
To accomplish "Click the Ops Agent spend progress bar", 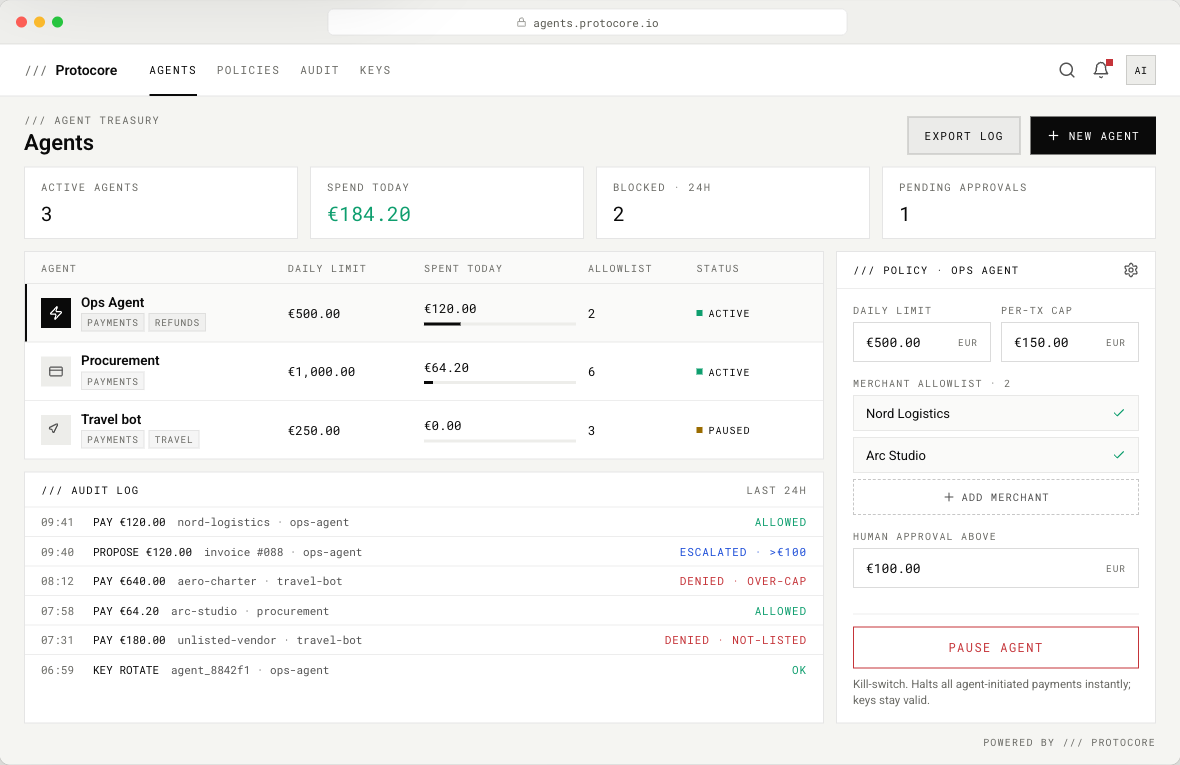I will point(500,324).
